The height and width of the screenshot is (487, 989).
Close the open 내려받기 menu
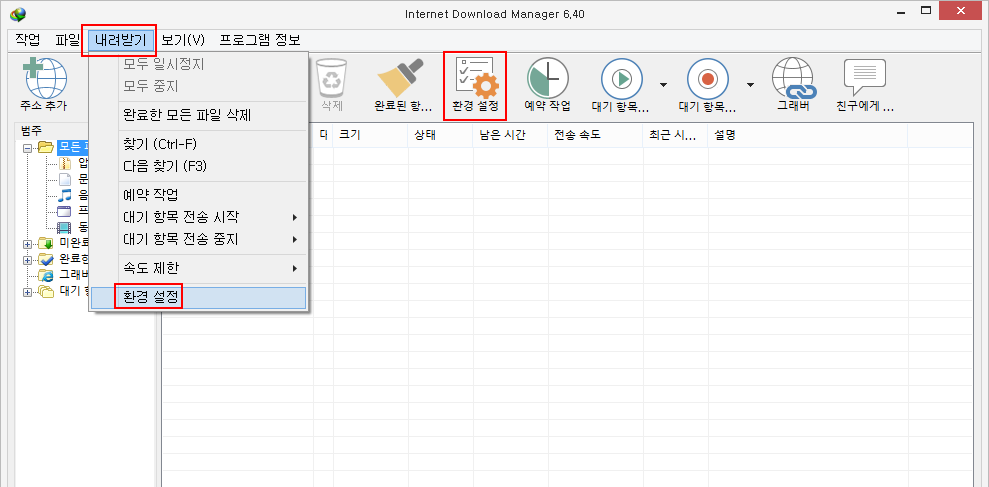[x=120, y=40]
